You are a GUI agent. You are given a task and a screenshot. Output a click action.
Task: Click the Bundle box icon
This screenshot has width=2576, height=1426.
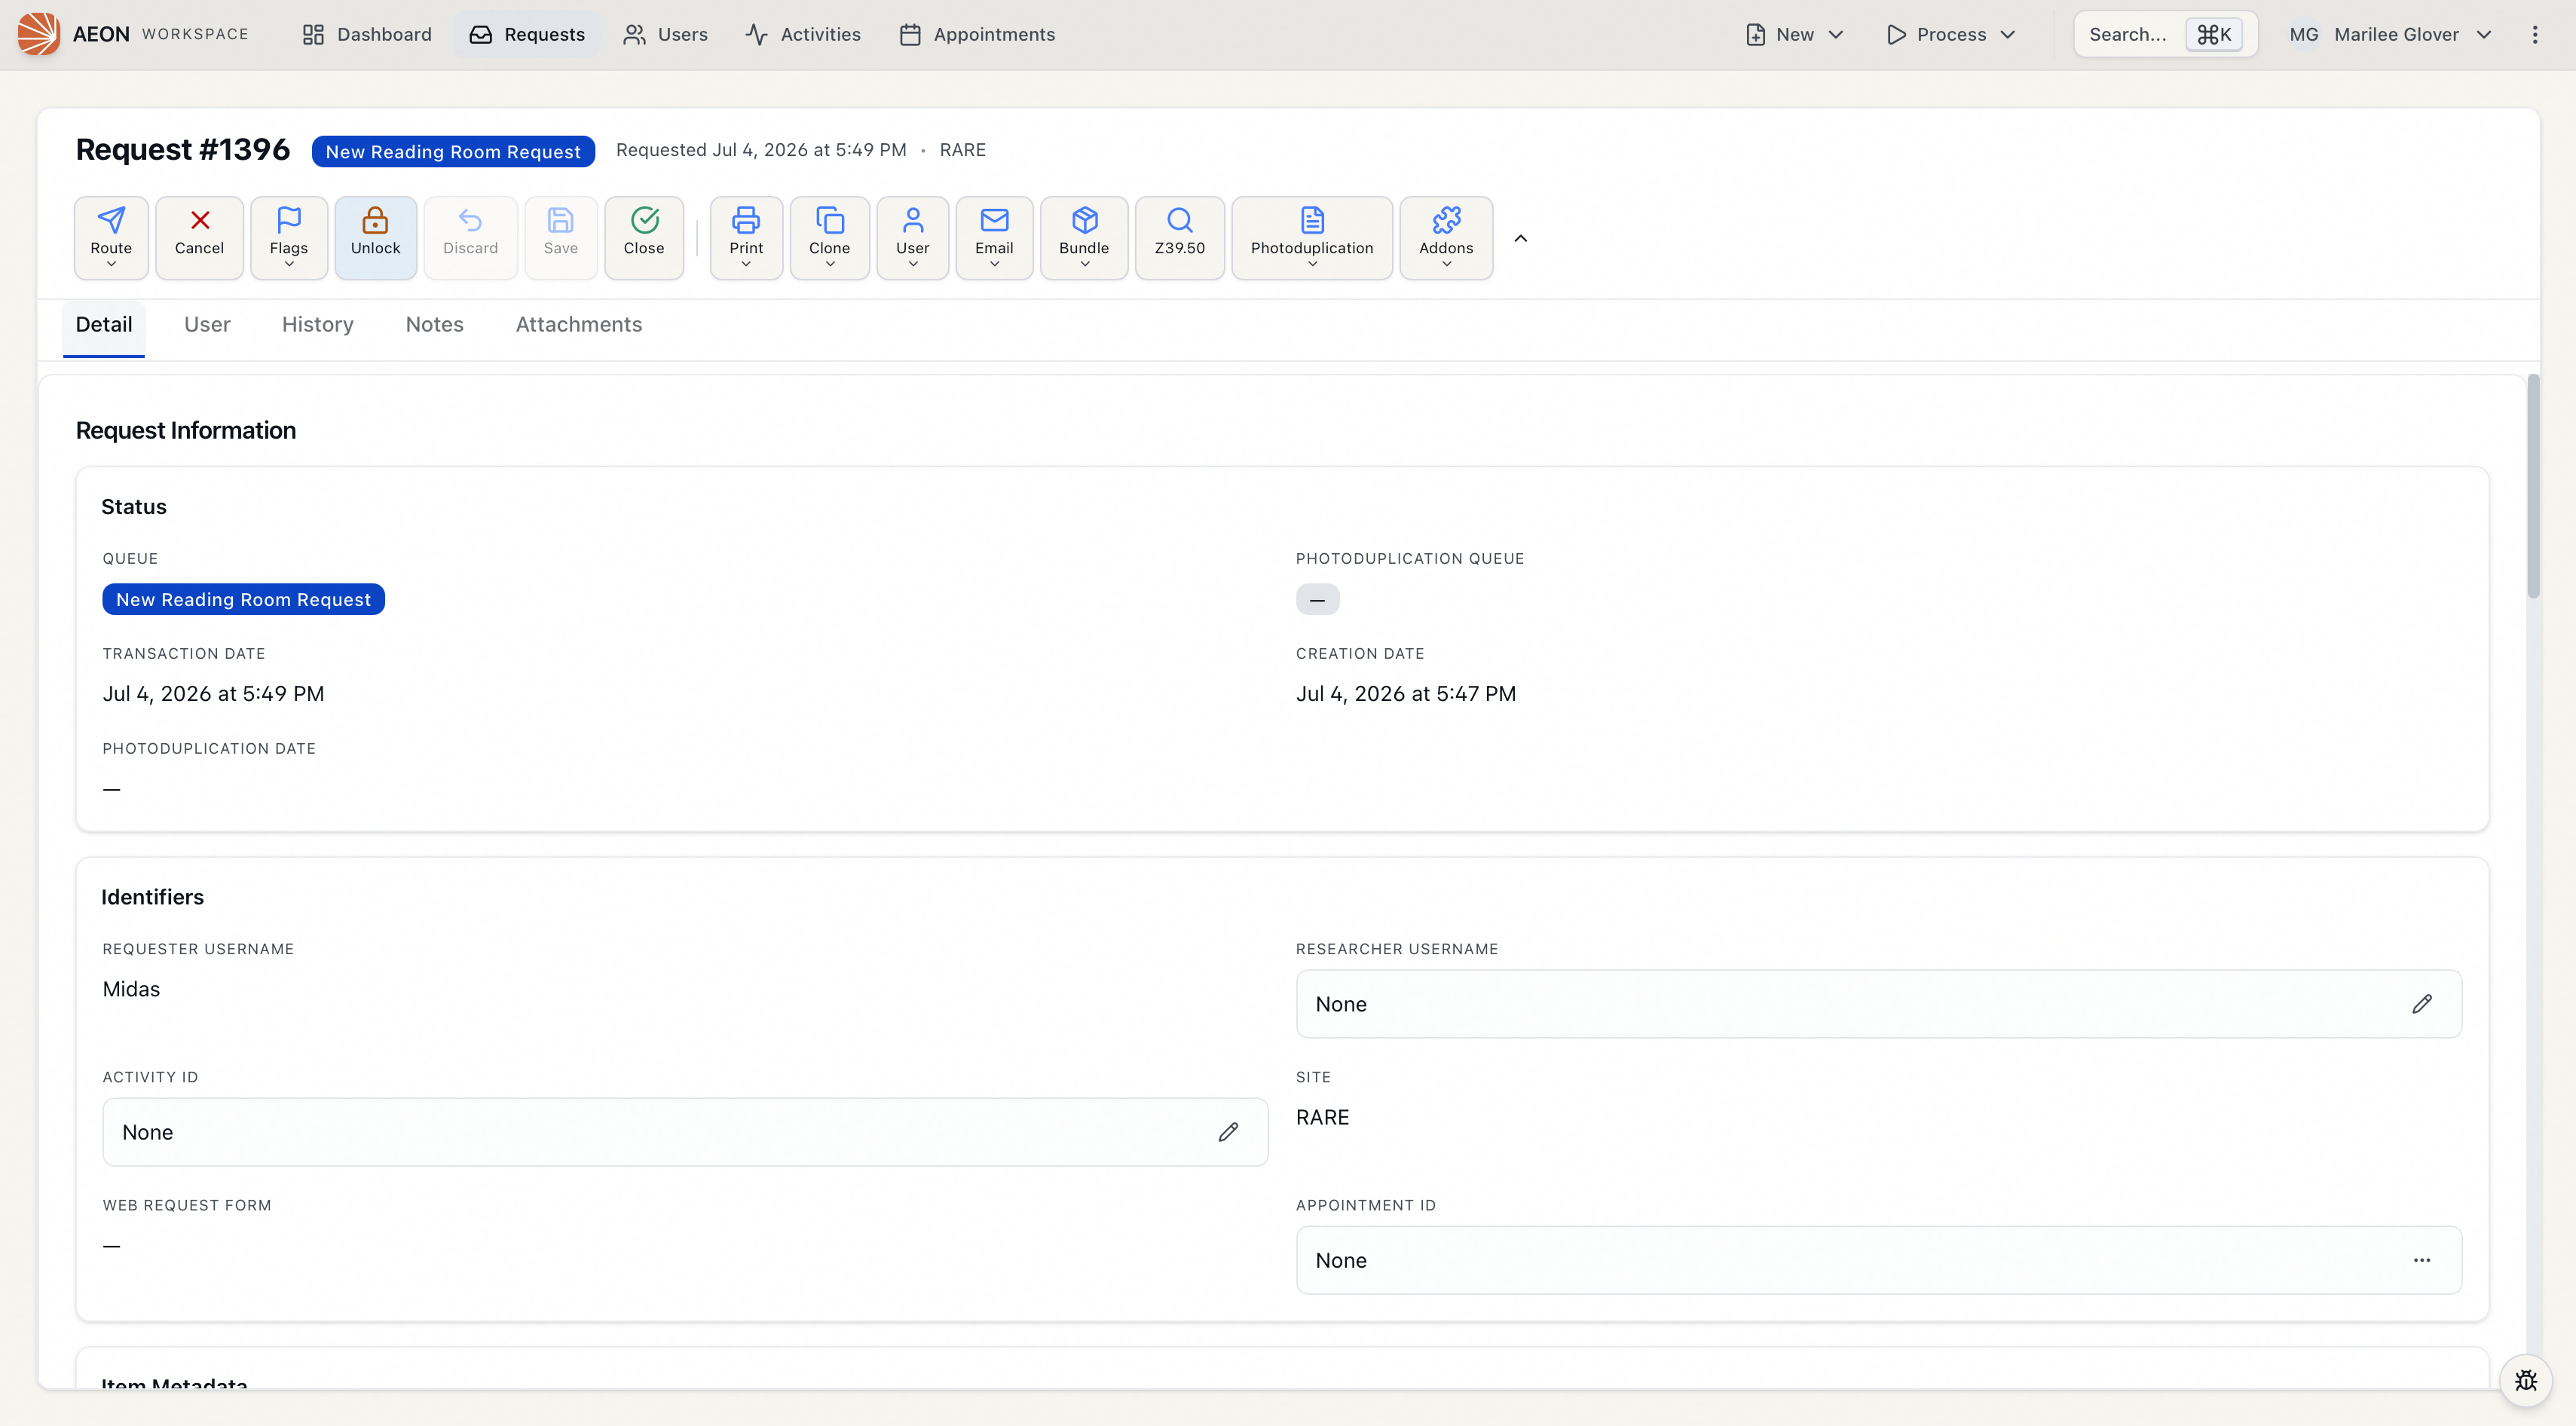pos(1085,219)
